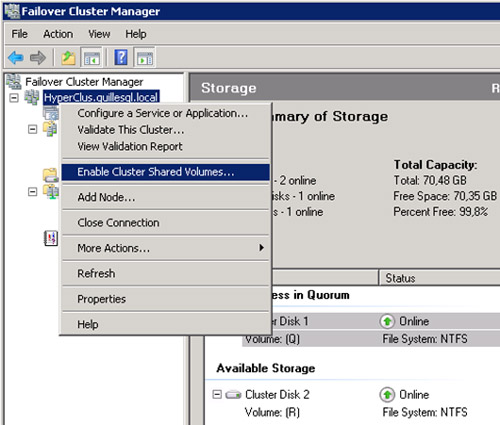Select Close Connection

pos(166,223)
